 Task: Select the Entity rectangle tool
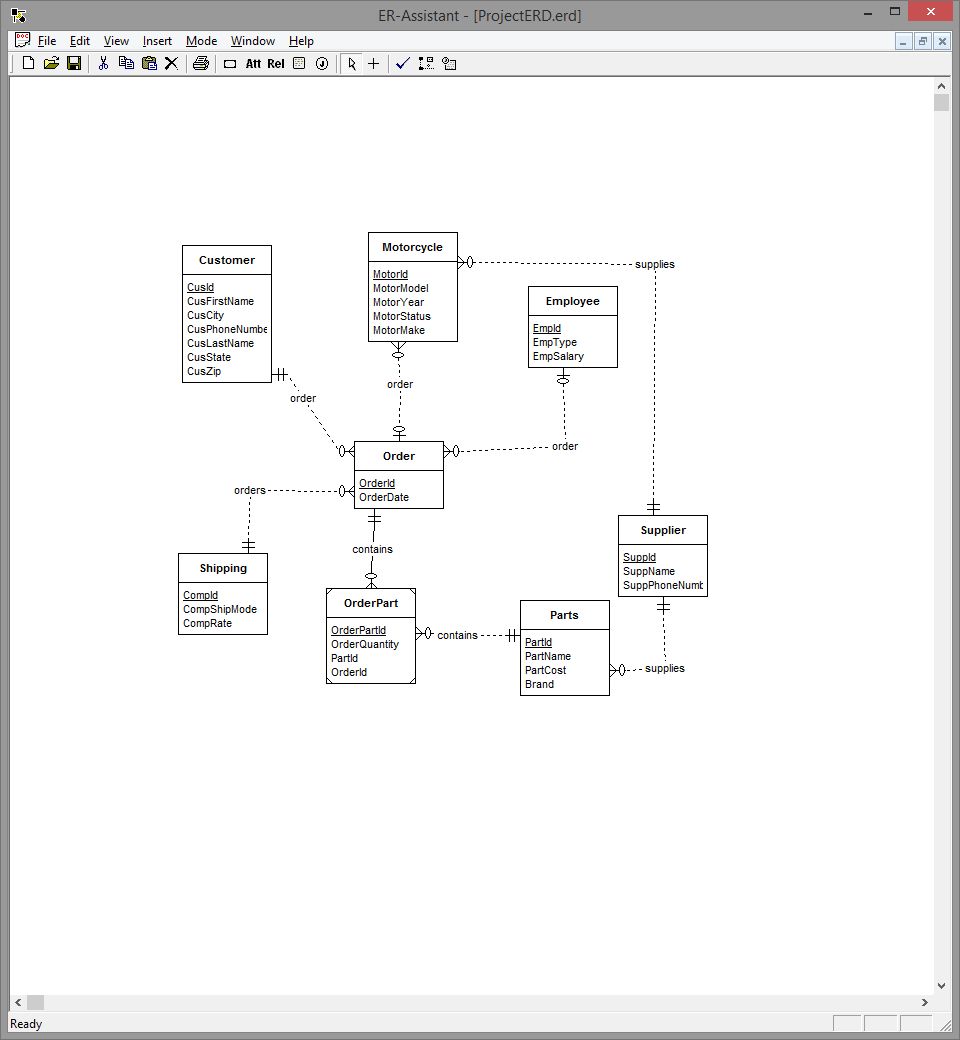click(230, 64)
